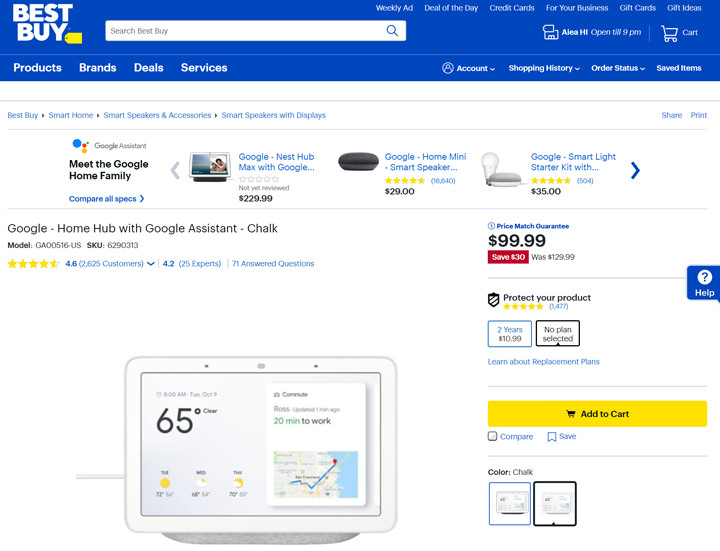Expand the customer ratings chevron

coord(151,264)
